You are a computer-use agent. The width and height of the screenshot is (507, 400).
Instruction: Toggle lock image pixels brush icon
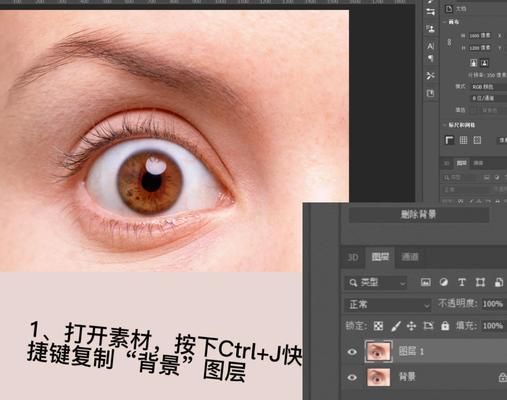point(396,326)
